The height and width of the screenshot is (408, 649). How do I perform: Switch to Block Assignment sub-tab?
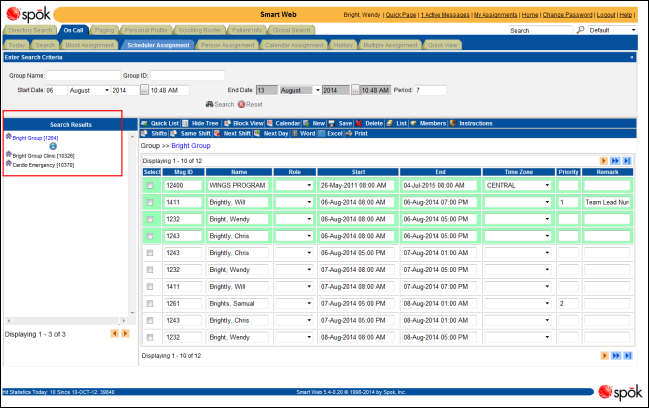[89, 45]
